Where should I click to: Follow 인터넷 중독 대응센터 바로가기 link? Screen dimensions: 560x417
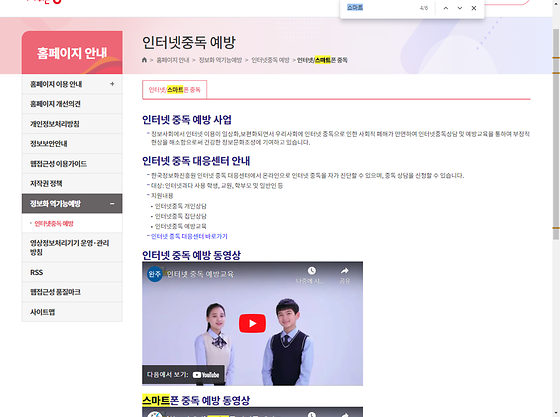click(x=189, y=236)
